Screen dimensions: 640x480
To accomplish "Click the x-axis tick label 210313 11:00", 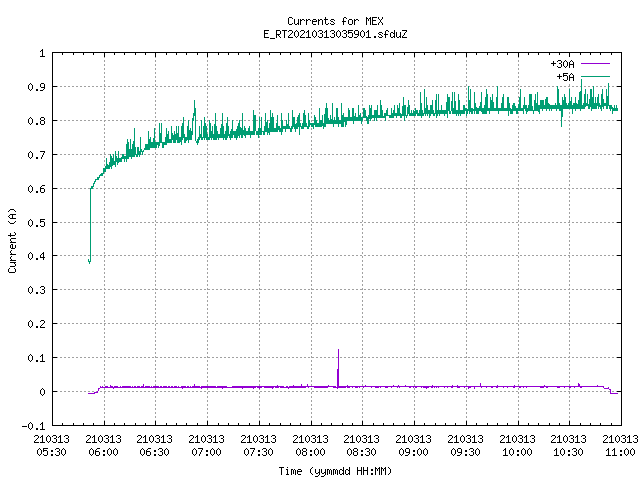I will click(620, 446).
